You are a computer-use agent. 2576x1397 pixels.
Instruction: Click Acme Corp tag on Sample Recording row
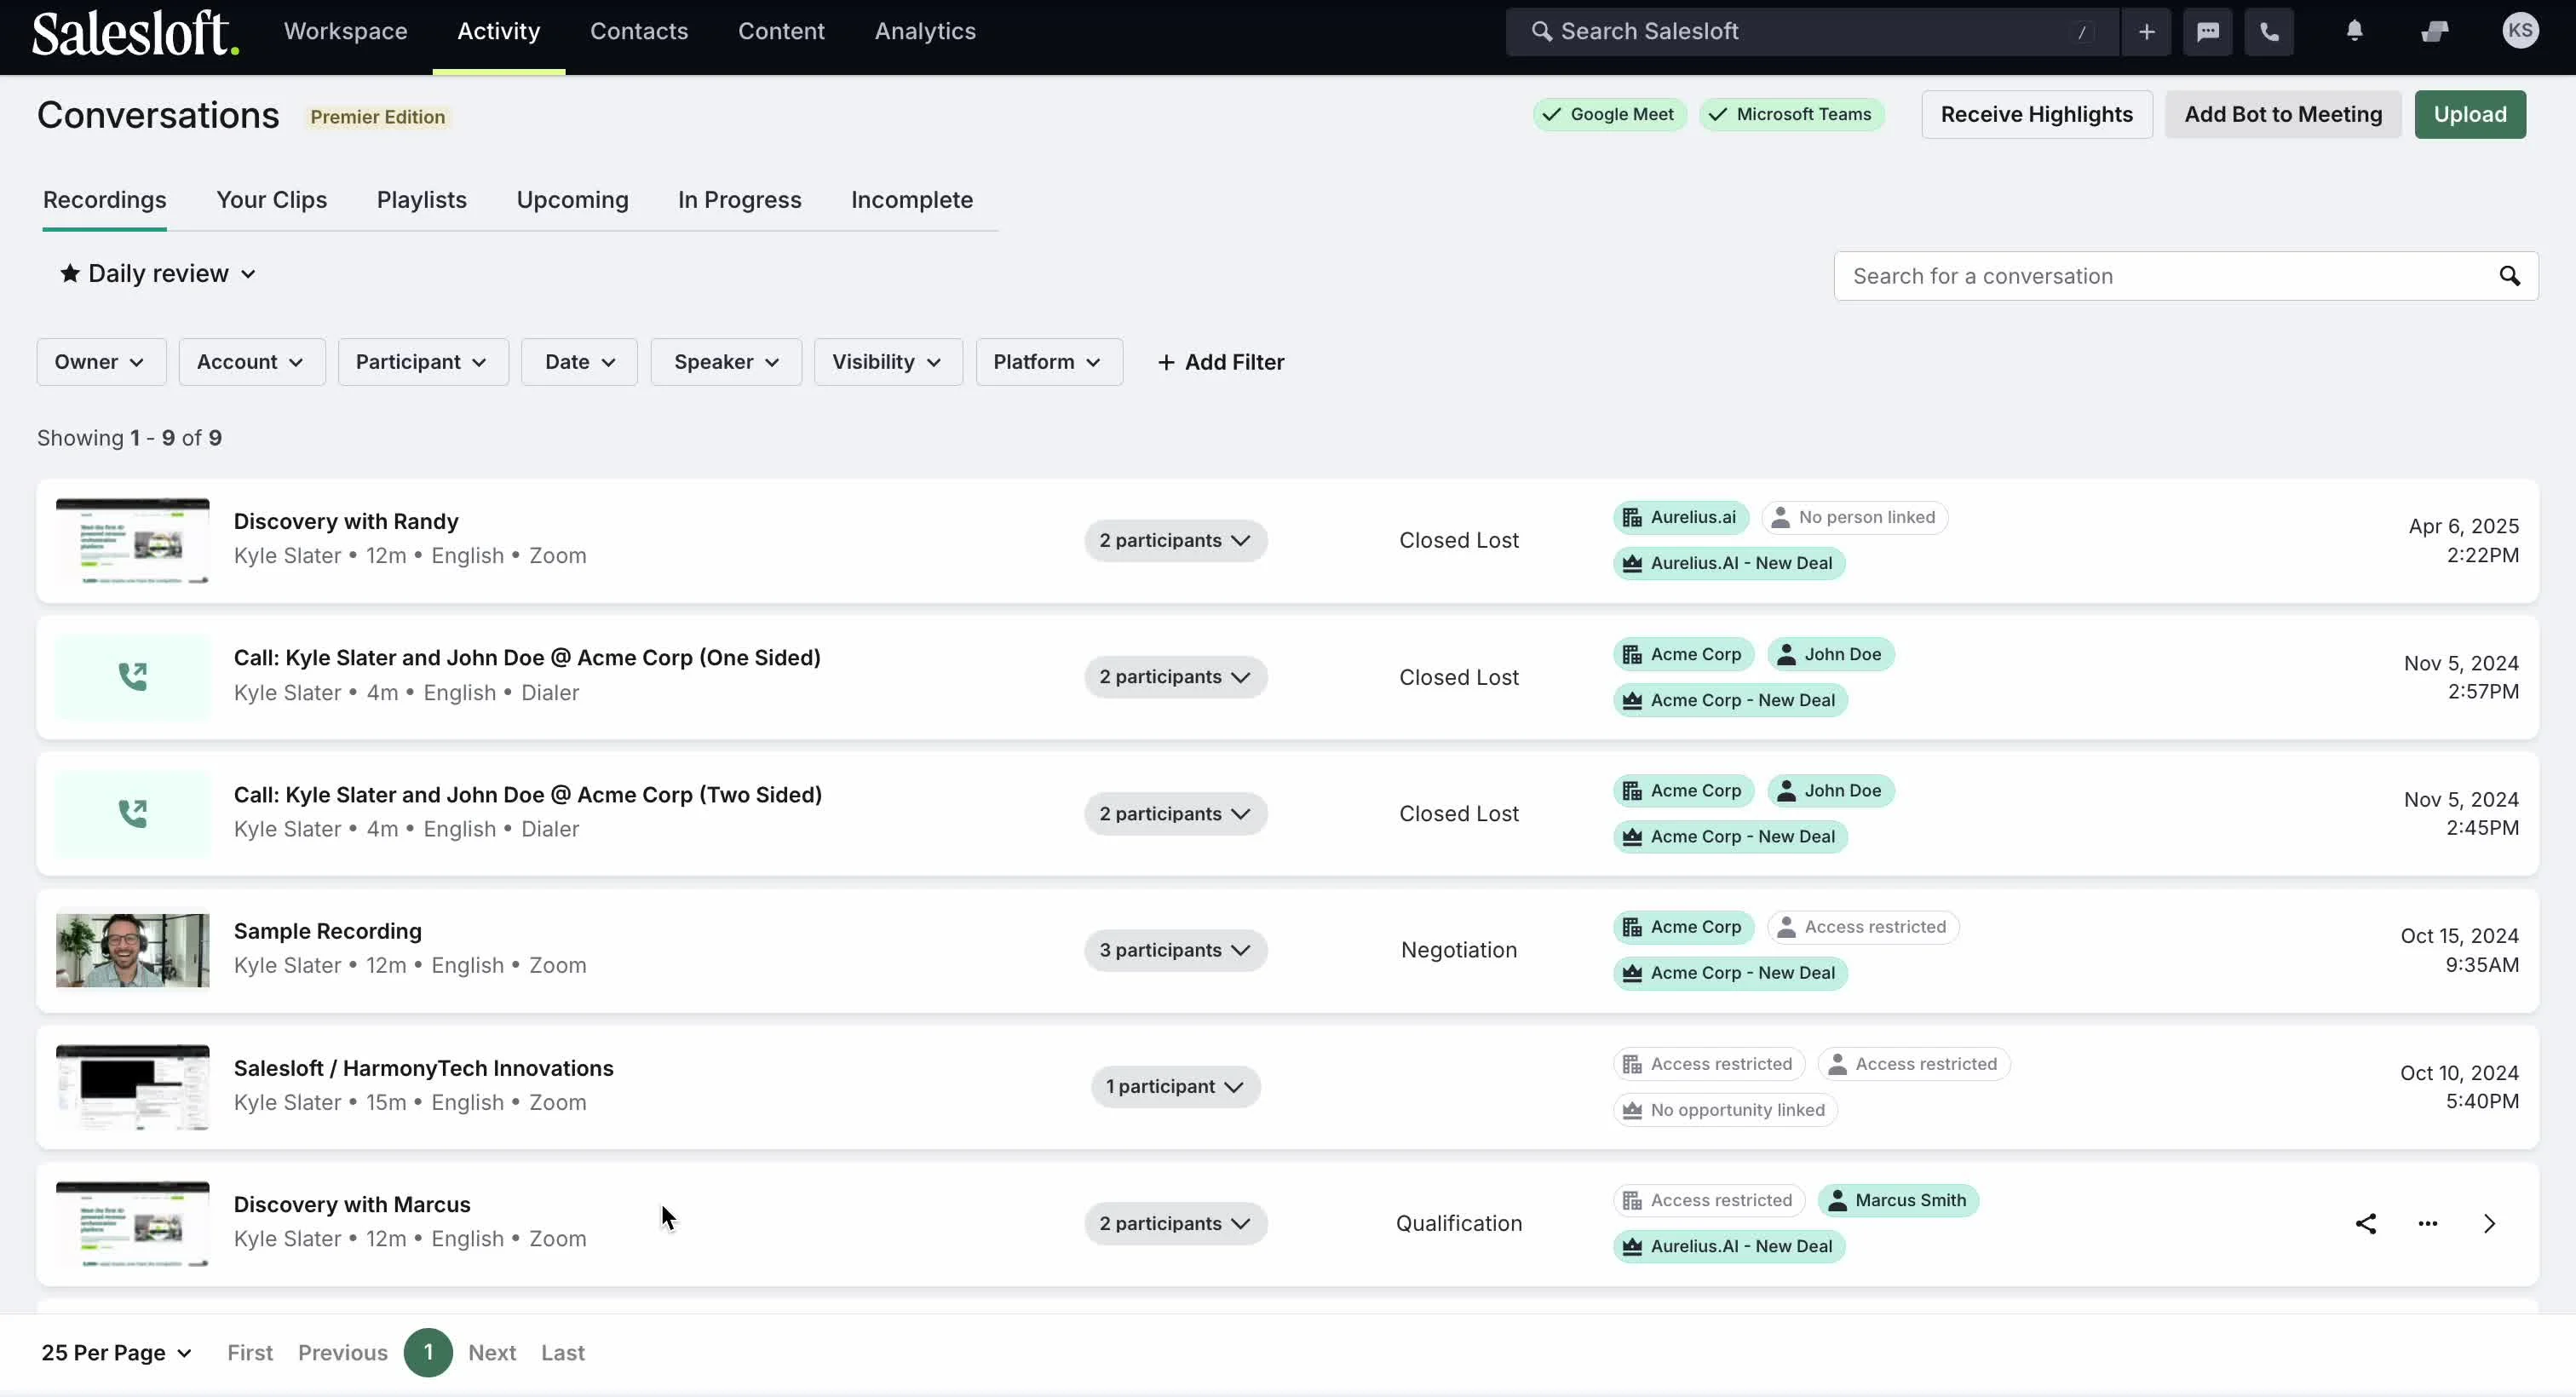pos(1683,927)
